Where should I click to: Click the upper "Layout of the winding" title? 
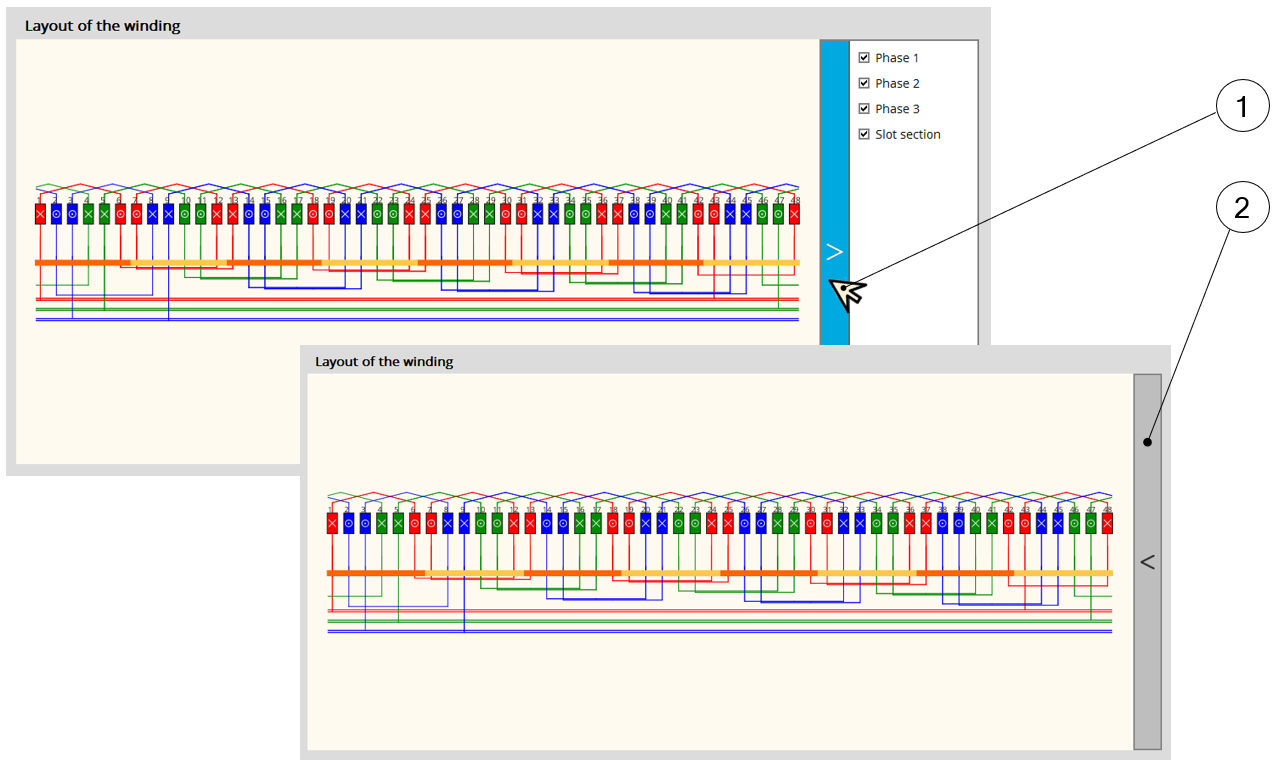102,26
